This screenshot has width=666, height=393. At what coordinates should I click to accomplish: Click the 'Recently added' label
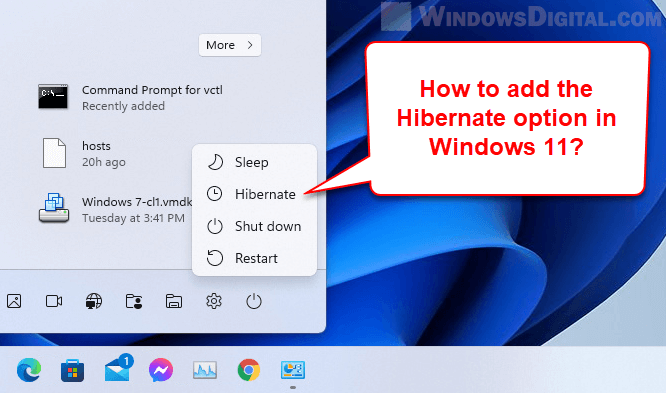[x=123, y=106]
